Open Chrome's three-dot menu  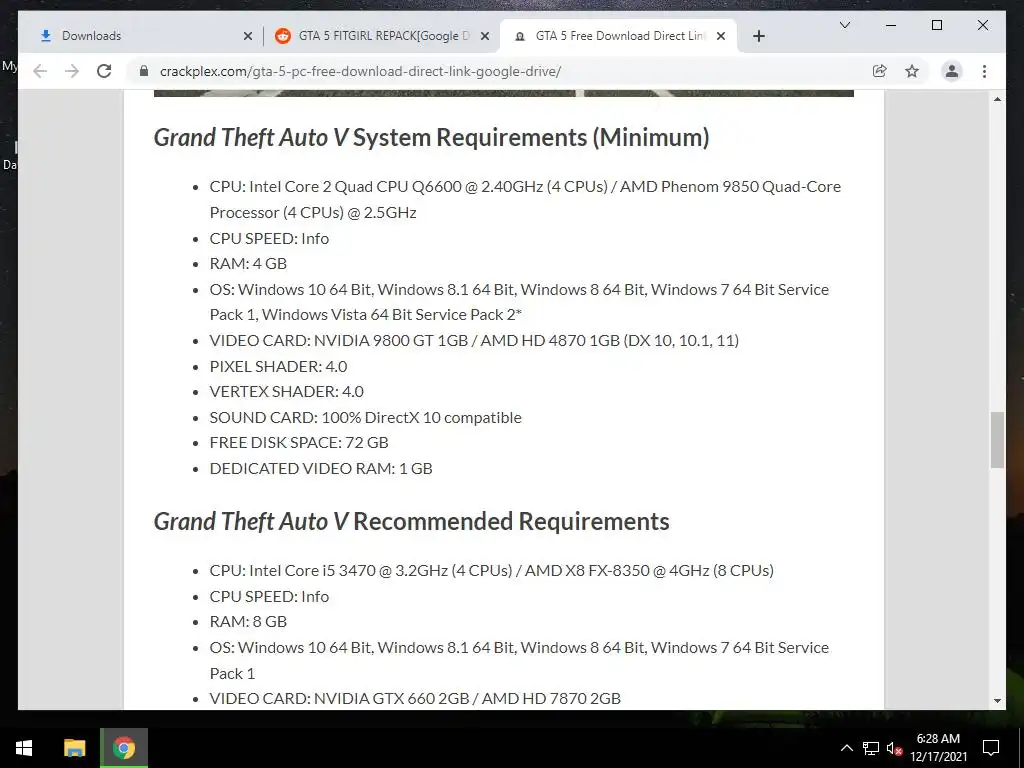click(x=984, y=71)
